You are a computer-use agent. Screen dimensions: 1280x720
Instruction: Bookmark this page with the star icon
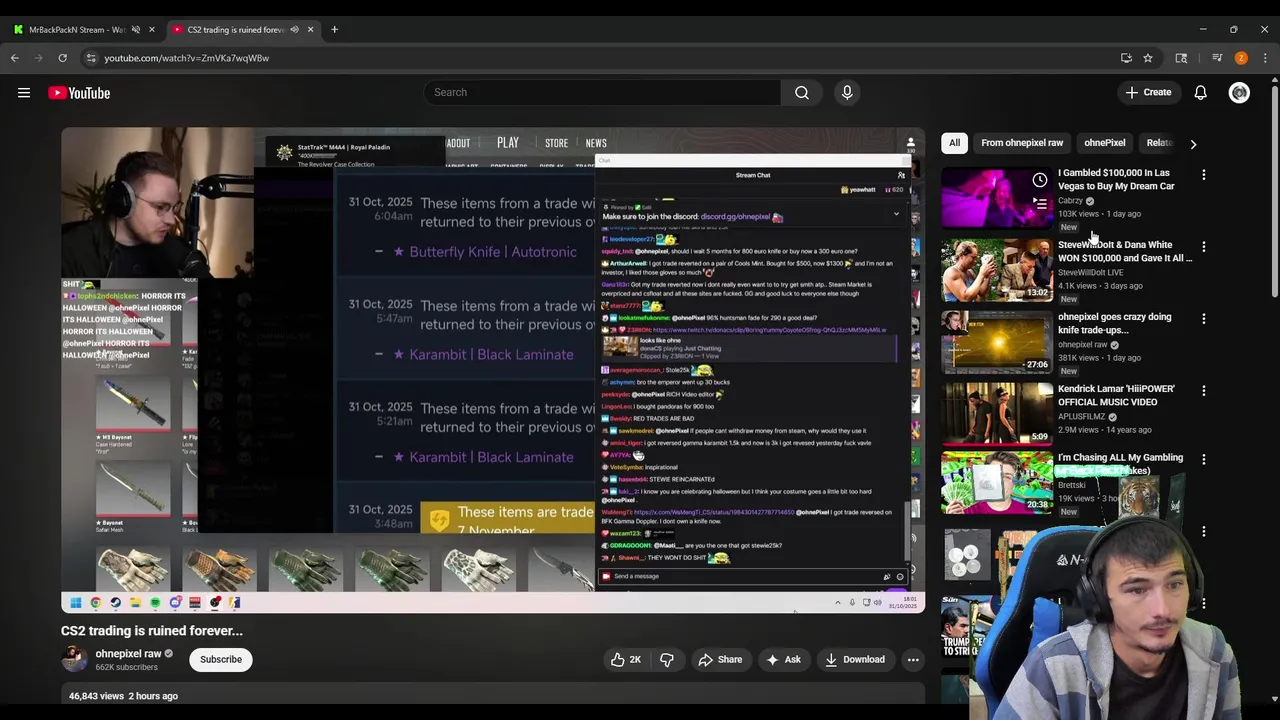tap(1148, 58)
